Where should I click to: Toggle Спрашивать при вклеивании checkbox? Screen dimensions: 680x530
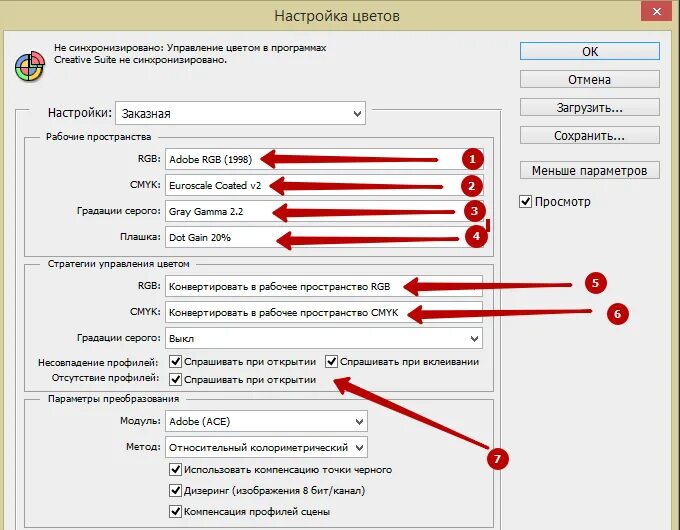pos(331,361)
